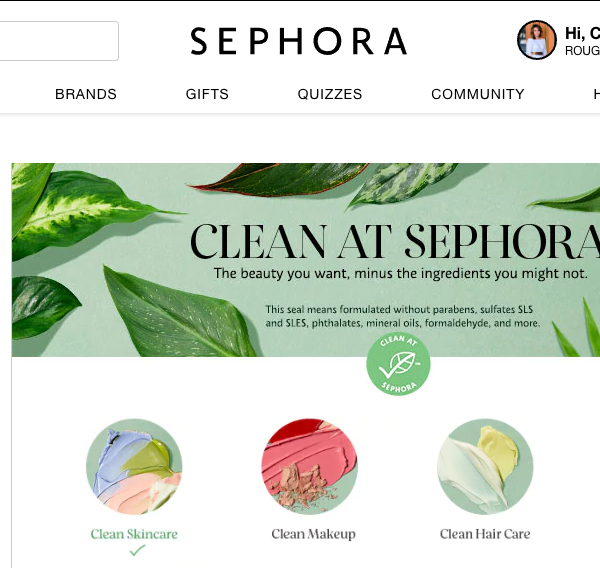This screenshot has height=568, width=600.
Task: Open the user profile avatar
Action: coord(536,40)
